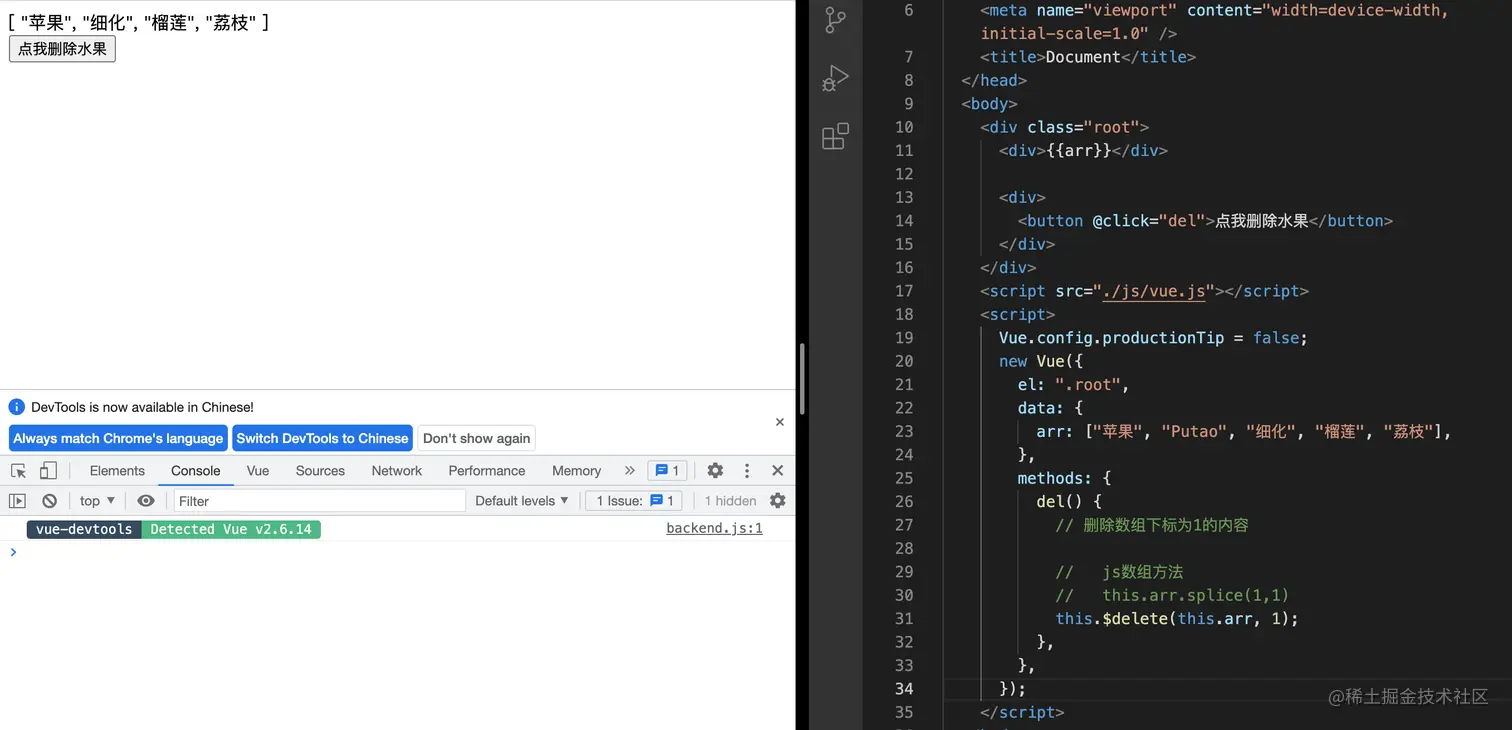Click the Vue.config.productionTip line
The width and height of the screenshot is (1512, 730).
click(1153, 338)
